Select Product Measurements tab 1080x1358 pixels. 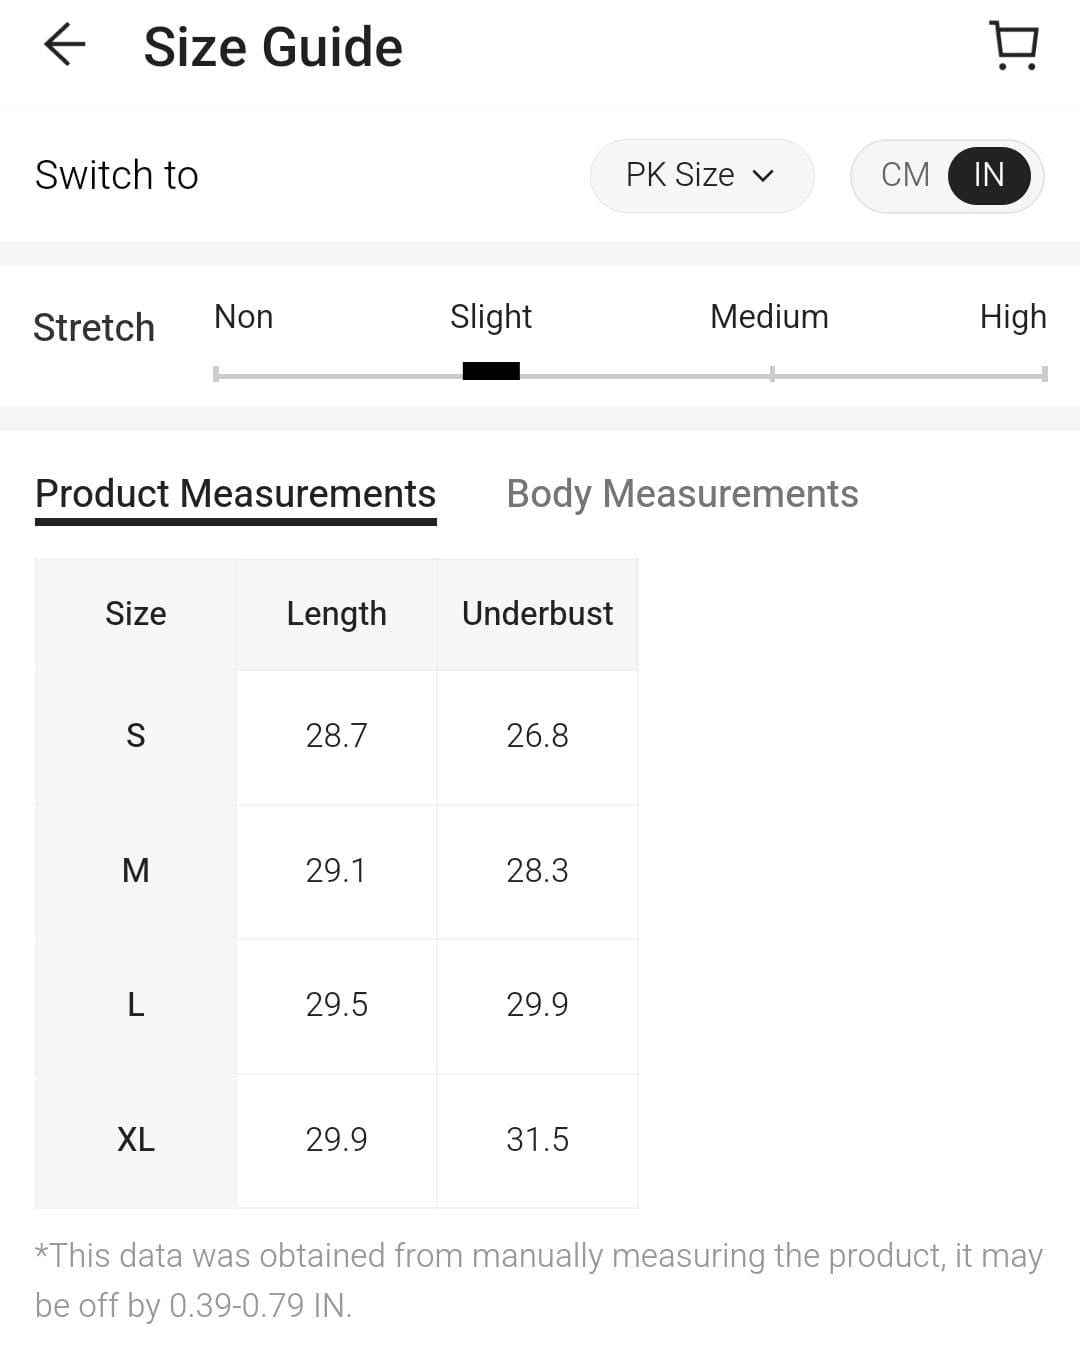[235, 494]
